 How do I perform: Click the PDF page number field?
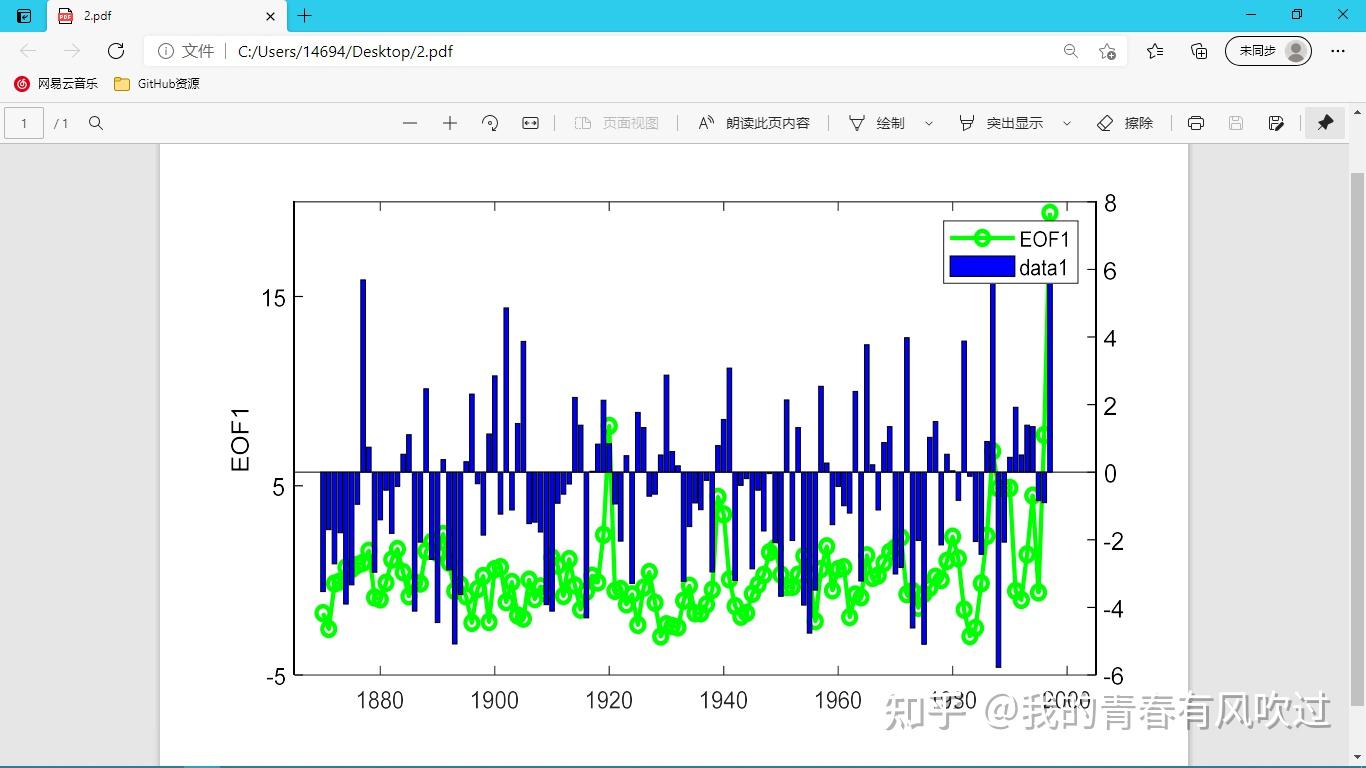pos(24,123)
